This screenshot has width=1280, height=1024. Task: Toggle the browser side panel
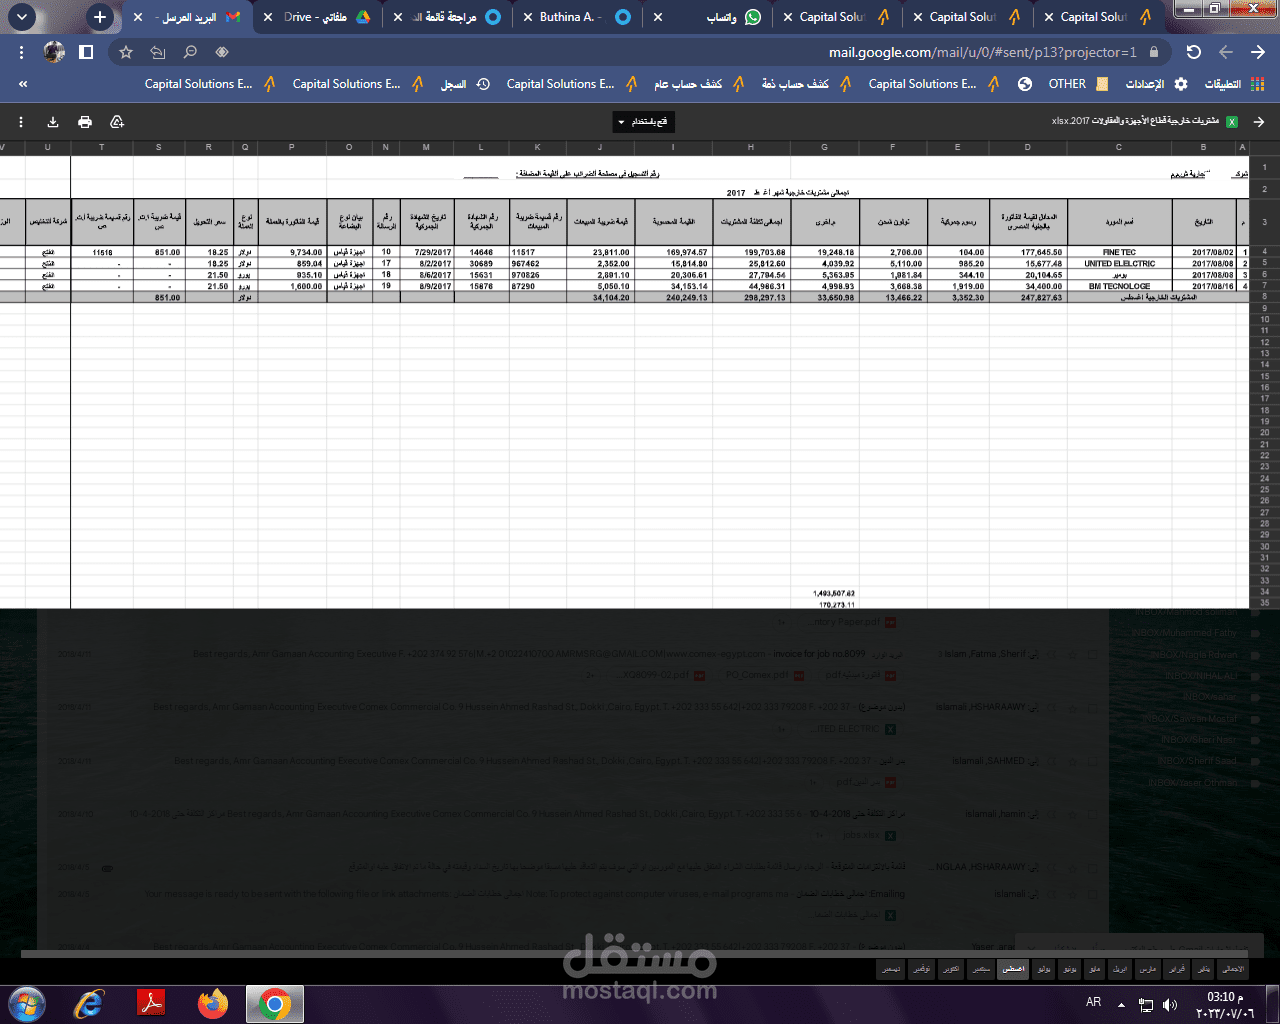(86, 52)
